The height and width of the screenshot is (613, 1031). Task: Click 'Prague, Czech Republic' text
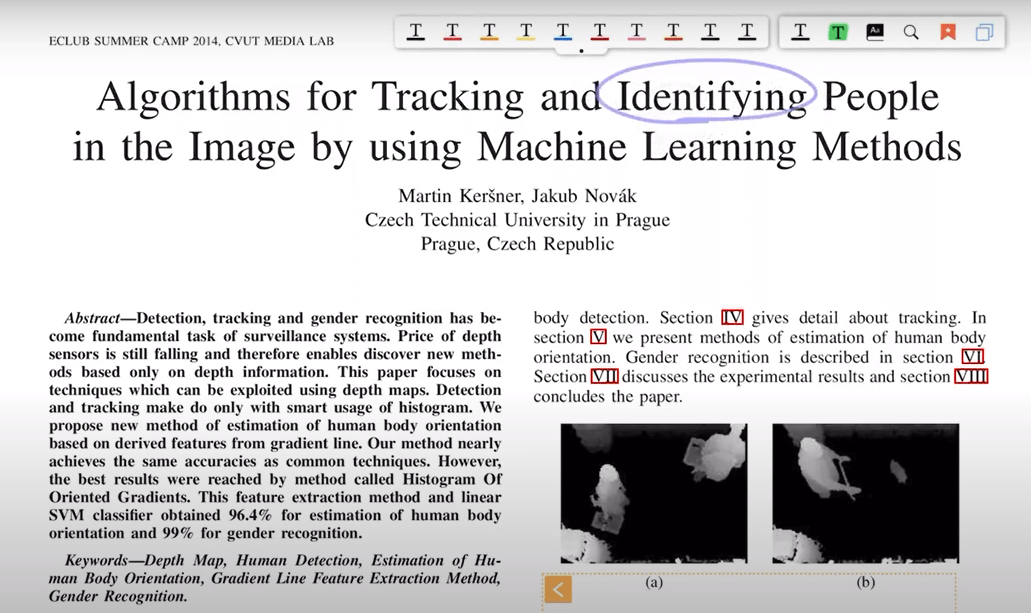(517, 244)
